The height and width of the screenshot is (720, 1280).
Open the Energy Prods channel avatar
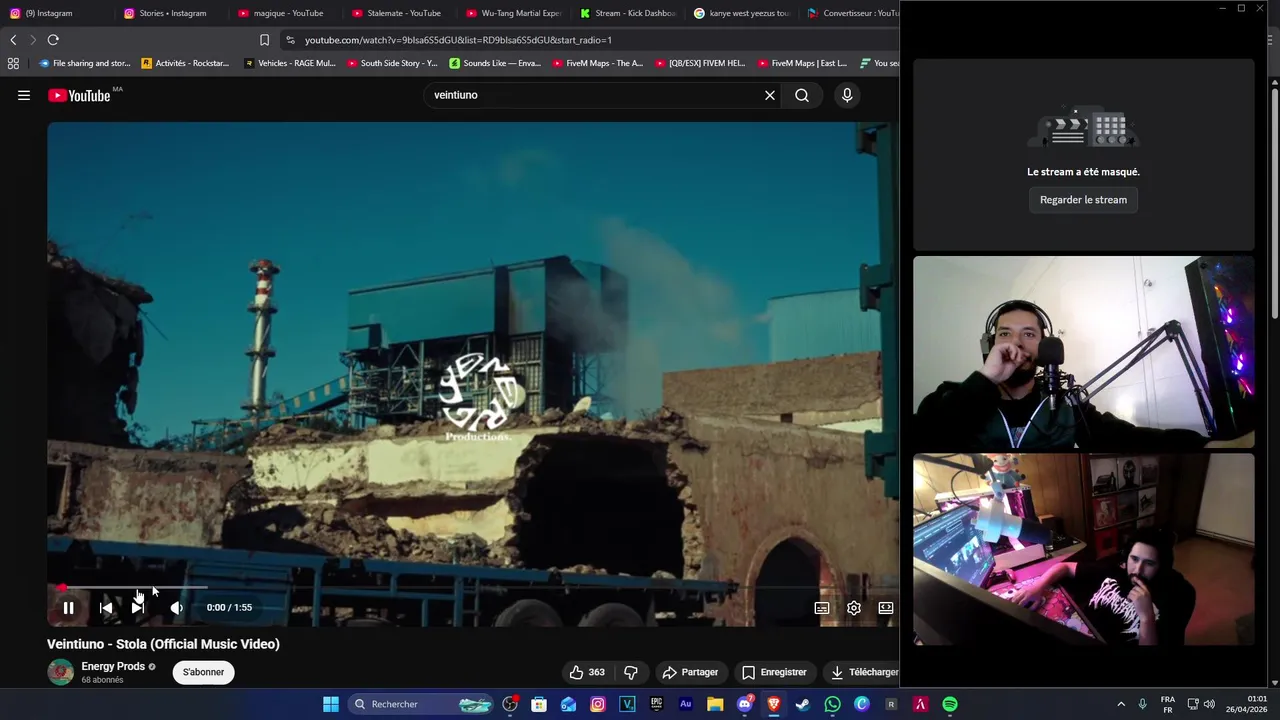point(61,672)
